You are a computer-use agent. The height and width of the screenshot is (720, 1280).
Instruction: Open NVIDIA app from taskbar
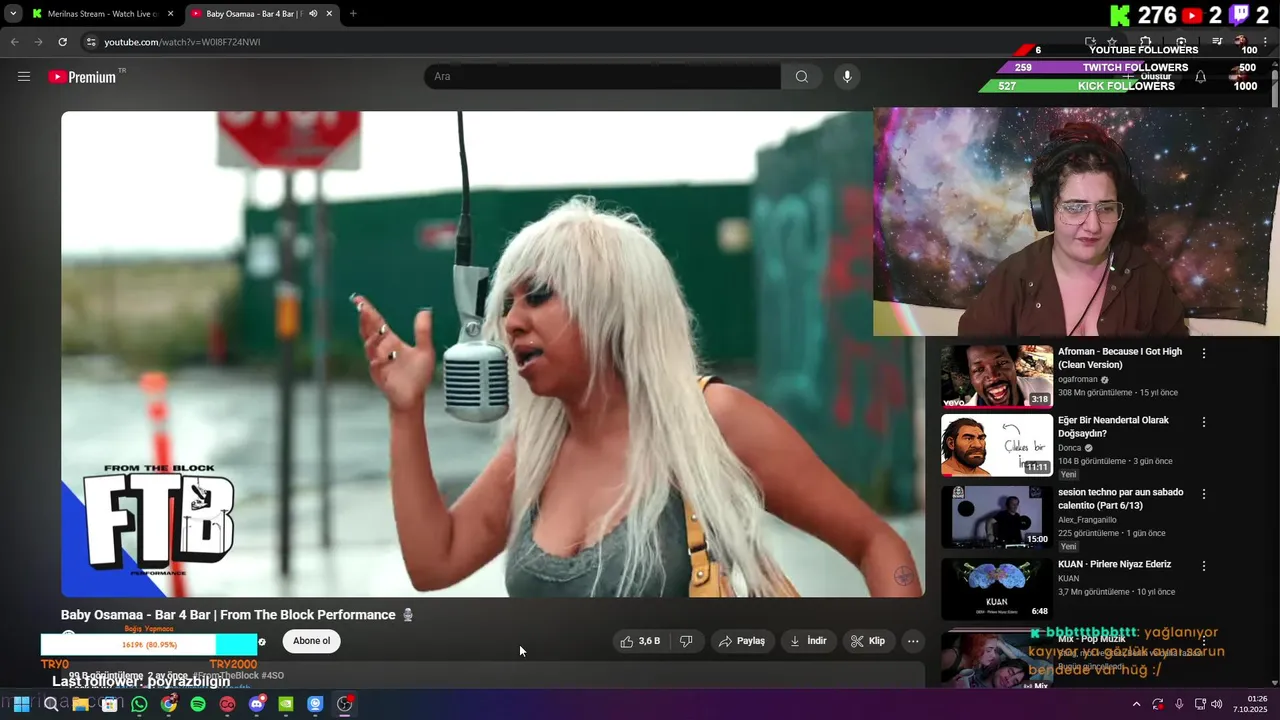point(286,704)
